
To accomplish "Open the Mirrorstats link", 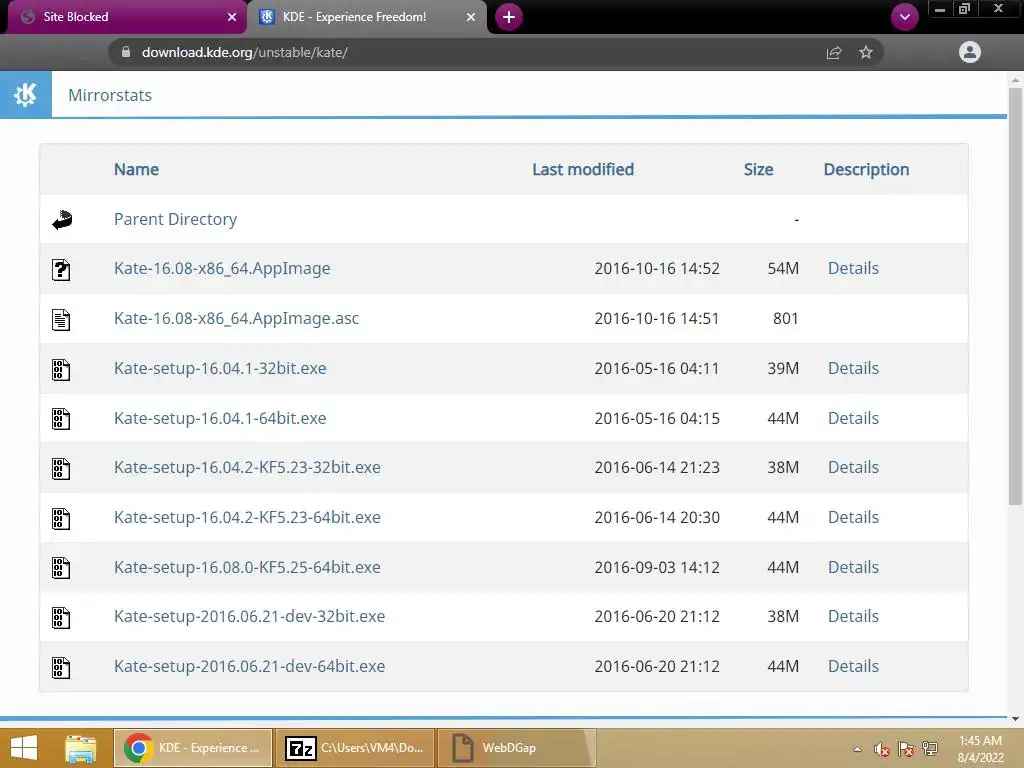I will (110, 95).
